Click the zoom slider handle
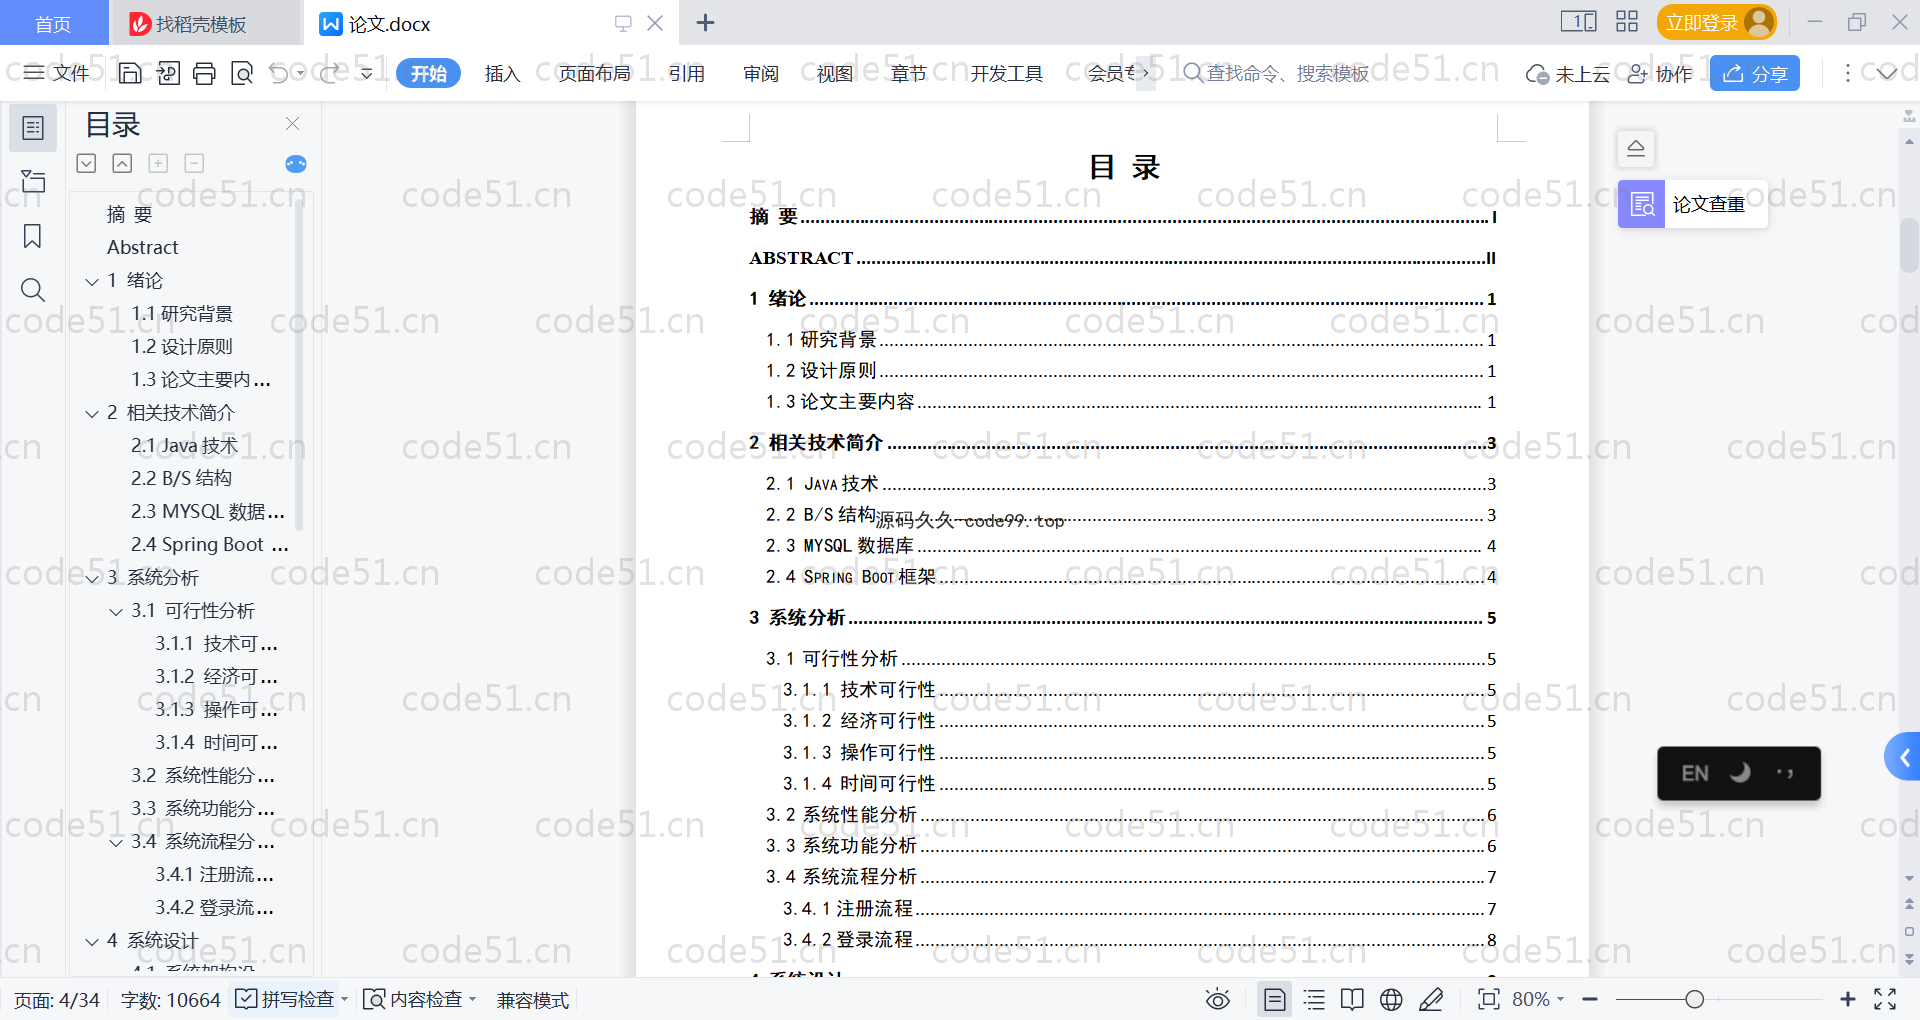The height and width of the screenshot is (1020, 1920). pos(1694,999)
